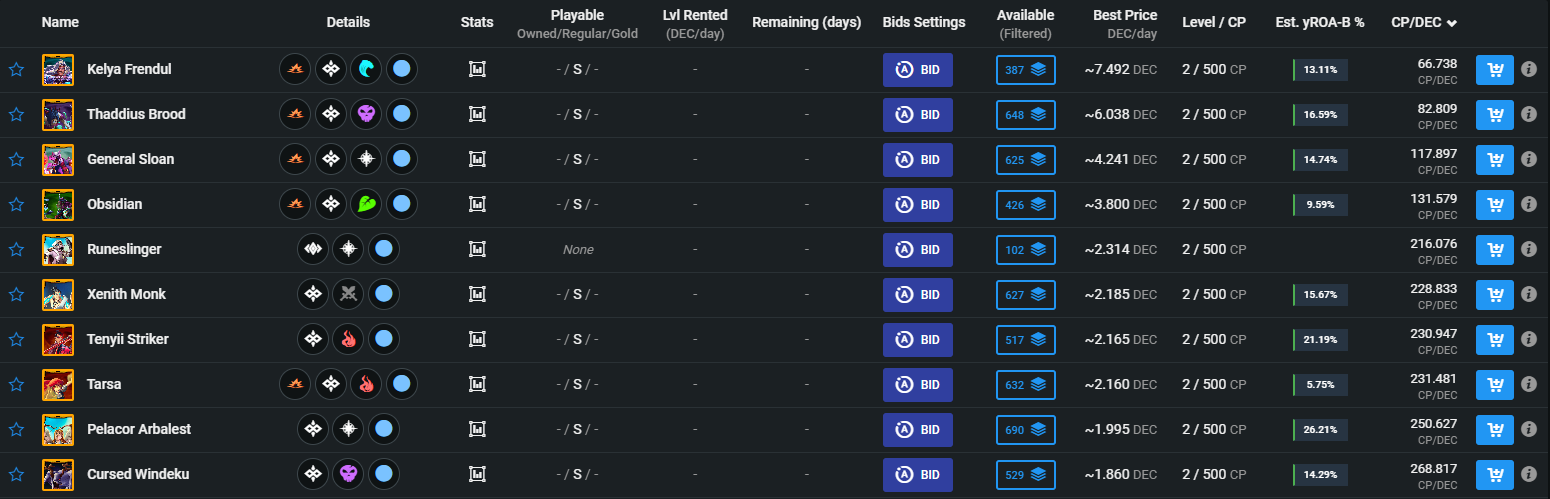
Task: Click BID button for Xenith Monk
Action: 918,295
